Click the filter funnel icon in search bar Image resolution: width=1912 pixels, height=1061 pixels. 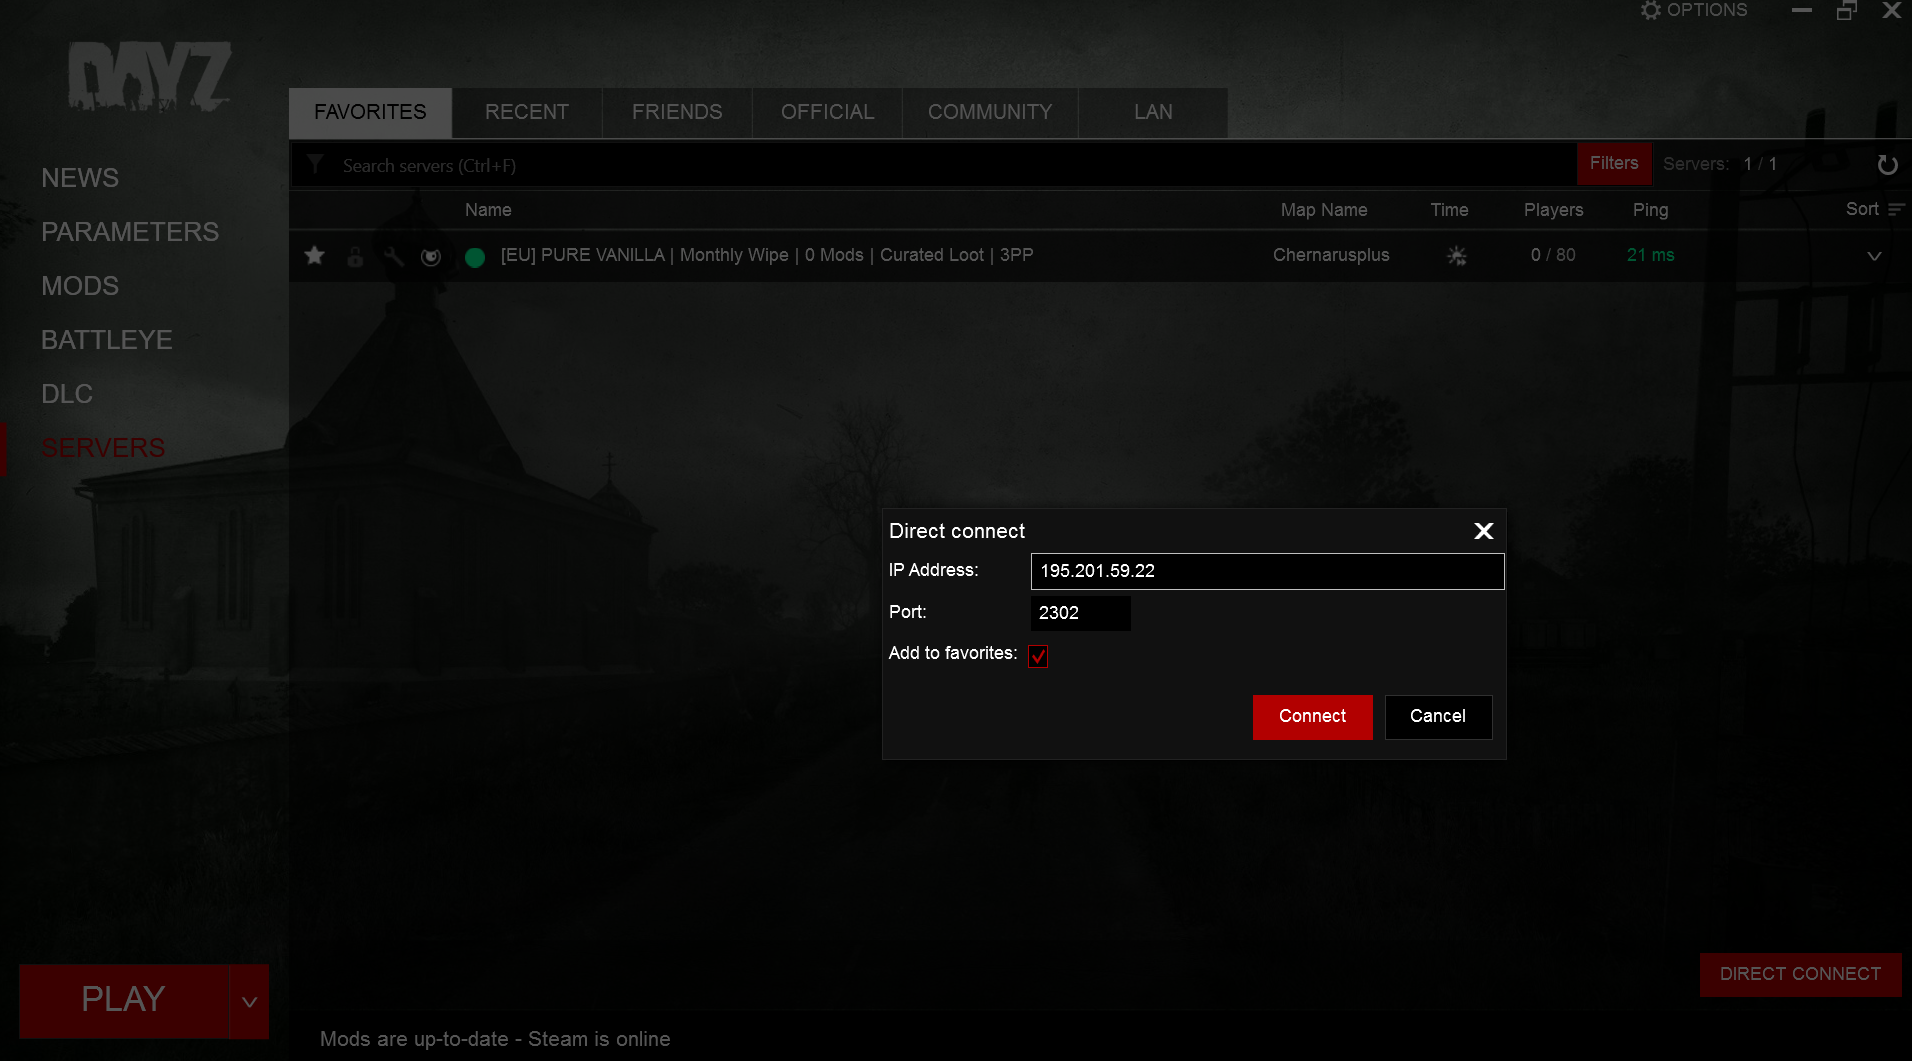(x=315, y=165)
